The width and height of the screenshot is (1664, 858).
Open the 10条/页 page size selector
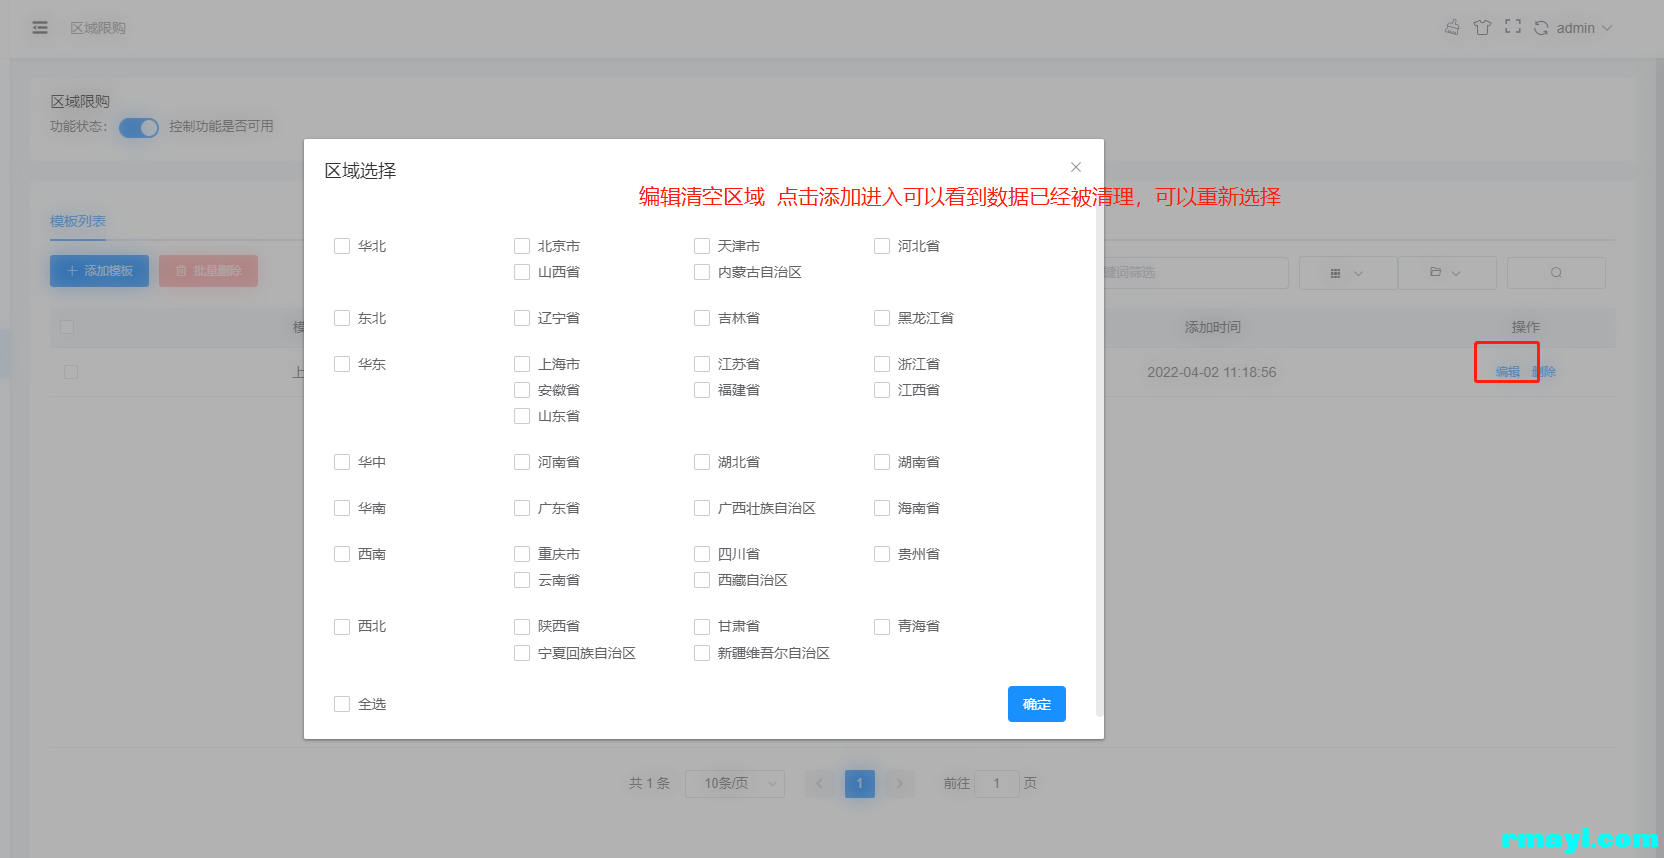(x=735, y=784)
